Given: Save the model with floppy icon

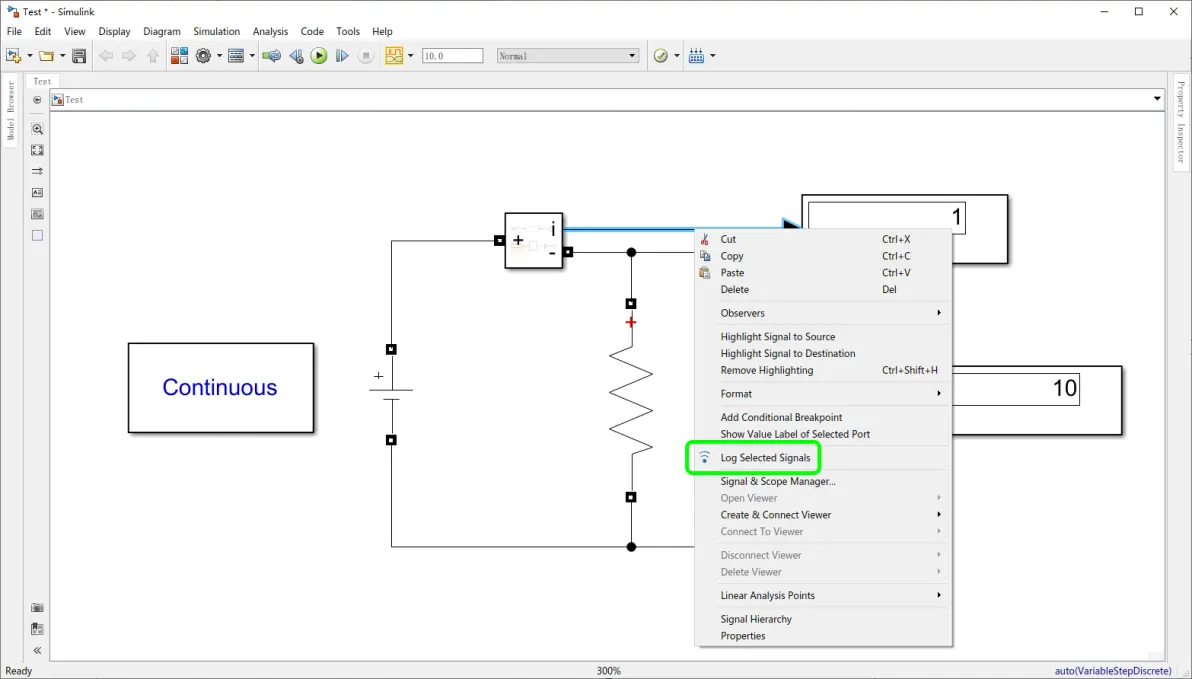Looking at the screenshot, I should [79, 56].
